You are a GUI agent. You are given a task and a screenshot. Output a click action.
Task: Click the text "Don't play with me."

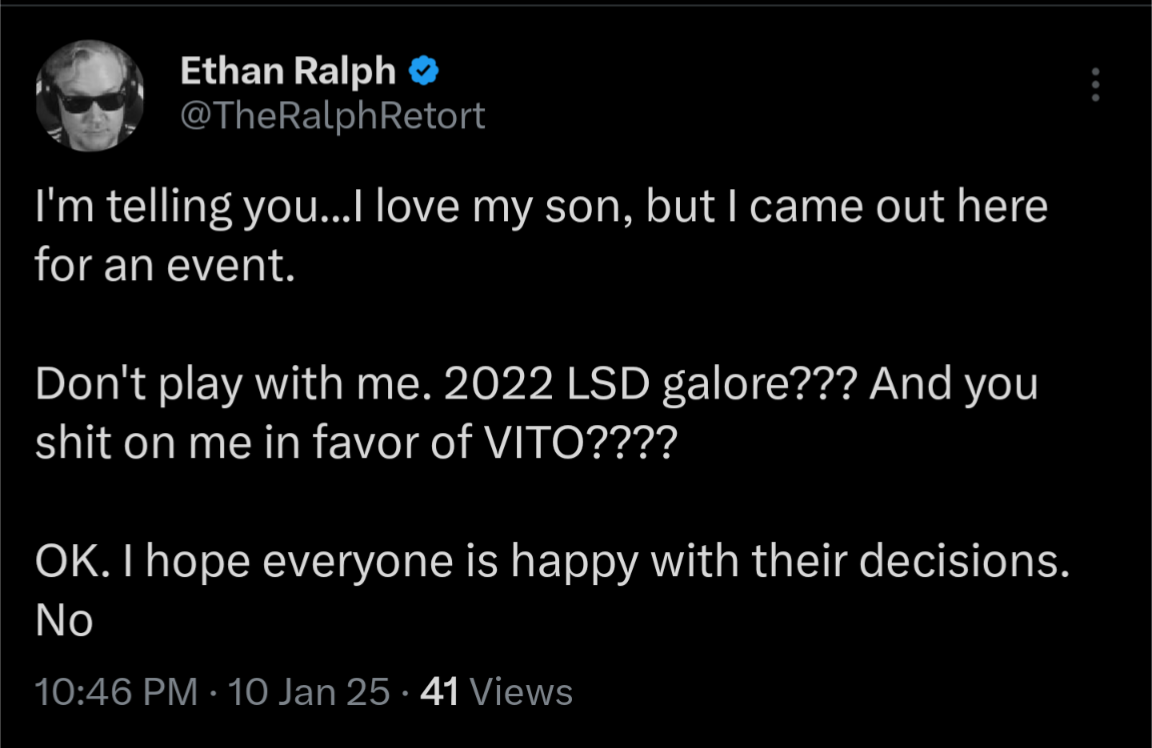232,384
